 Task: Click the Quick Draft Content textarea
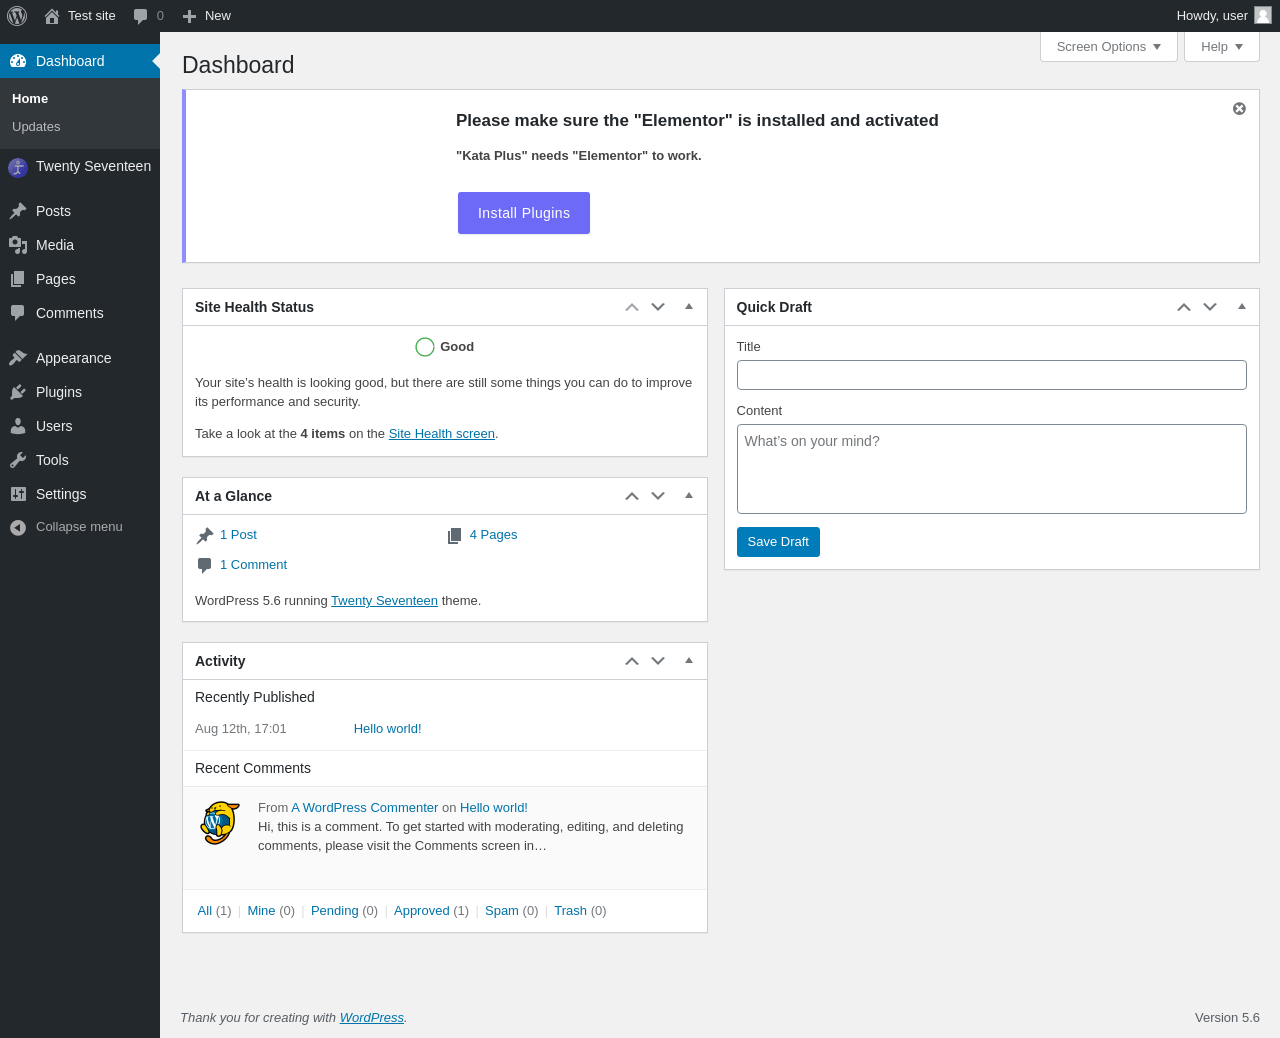pyautogui.click(x=992, y=469)
